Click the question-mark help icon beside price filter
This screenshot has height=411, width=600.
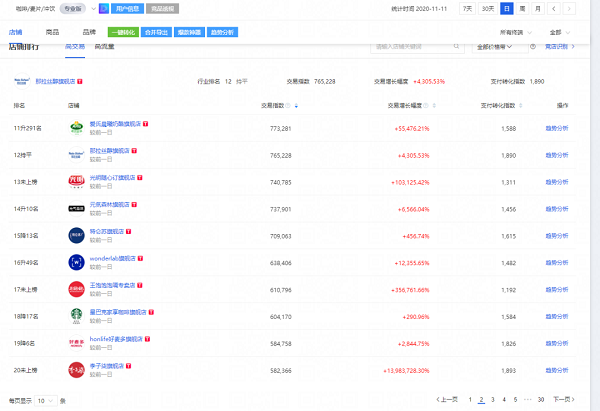pyautogui.click(x=533, y=46)
